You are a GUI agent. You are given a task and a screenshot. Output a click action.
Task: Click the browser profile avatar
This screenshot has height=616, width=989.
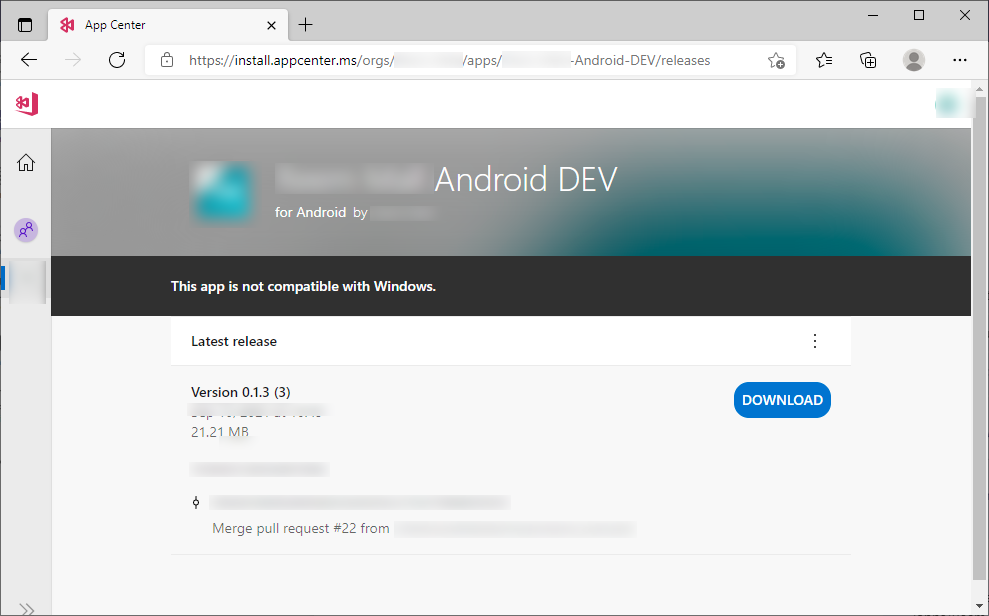pos(914,60)
